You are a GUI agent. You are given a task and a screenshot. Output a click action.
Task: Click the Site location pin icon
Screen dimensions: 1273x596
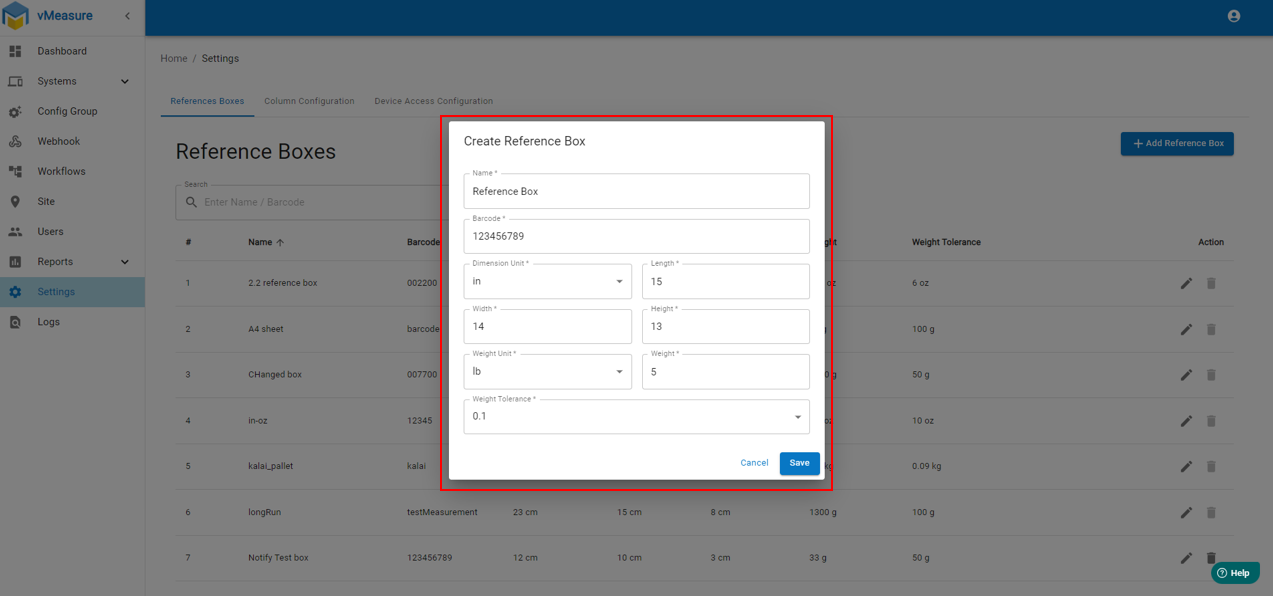pos(15,201)
